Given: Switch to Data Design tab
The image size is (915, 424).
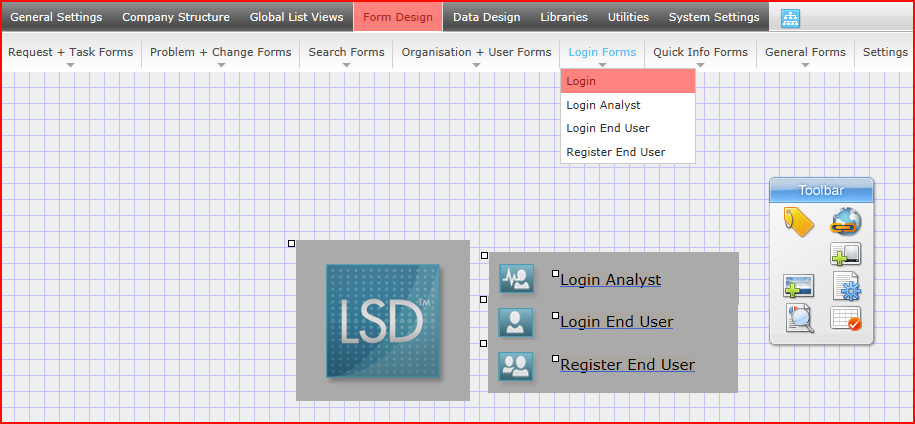Looking at the screenshot, I should pos(487,17).
